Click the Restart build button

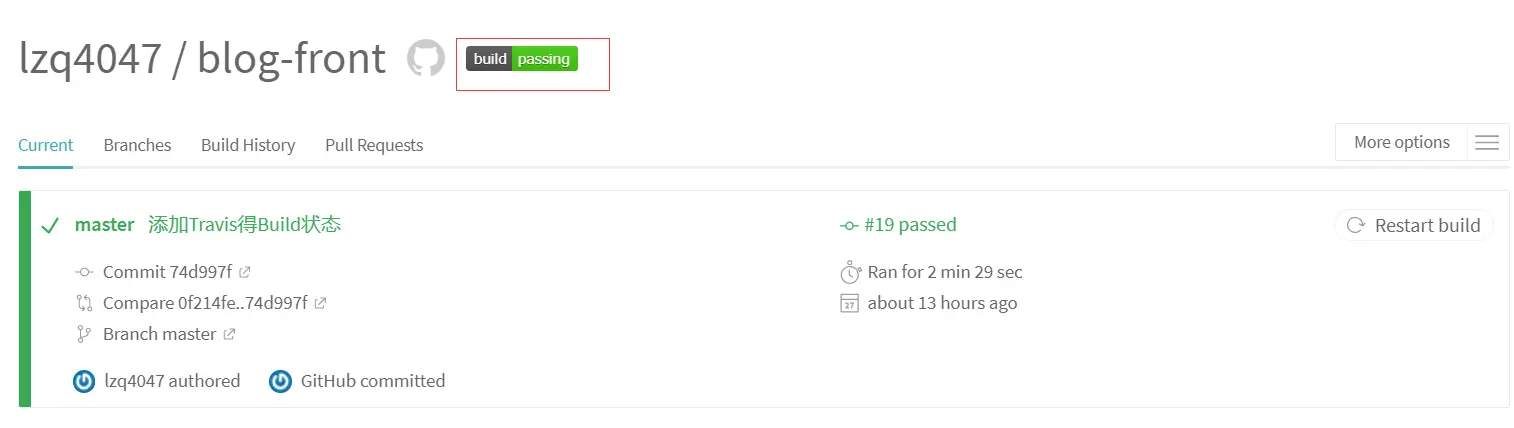click(1414, 226)
